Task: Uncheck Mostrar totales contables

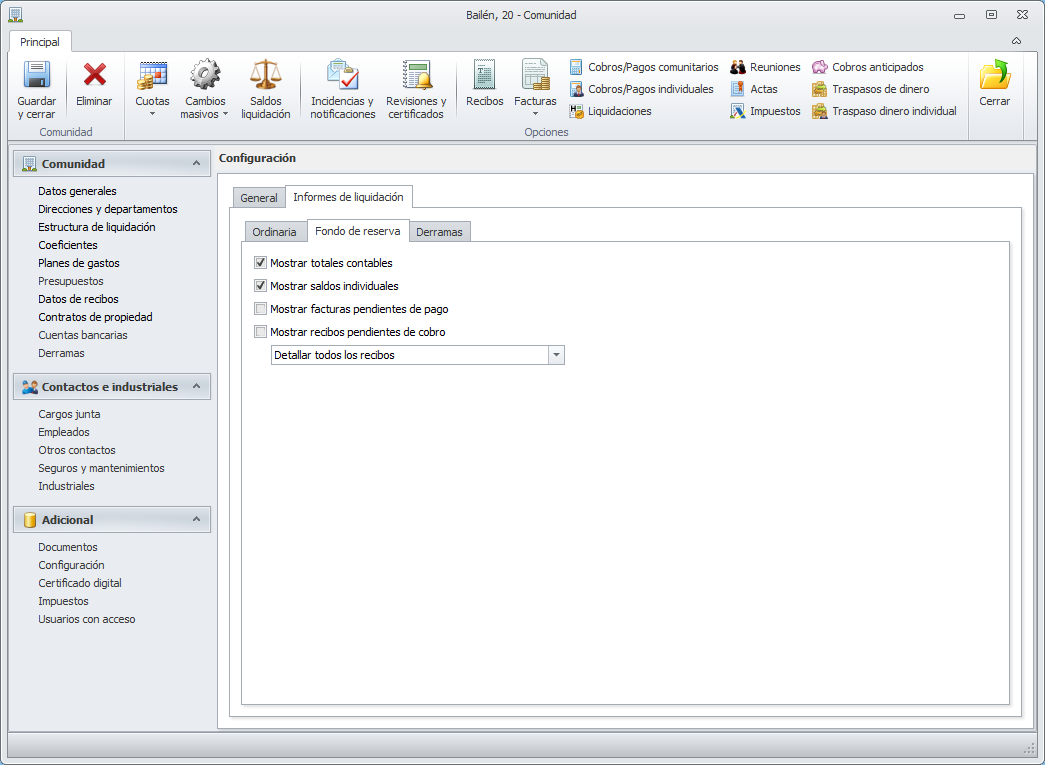Action: [261, 263]
